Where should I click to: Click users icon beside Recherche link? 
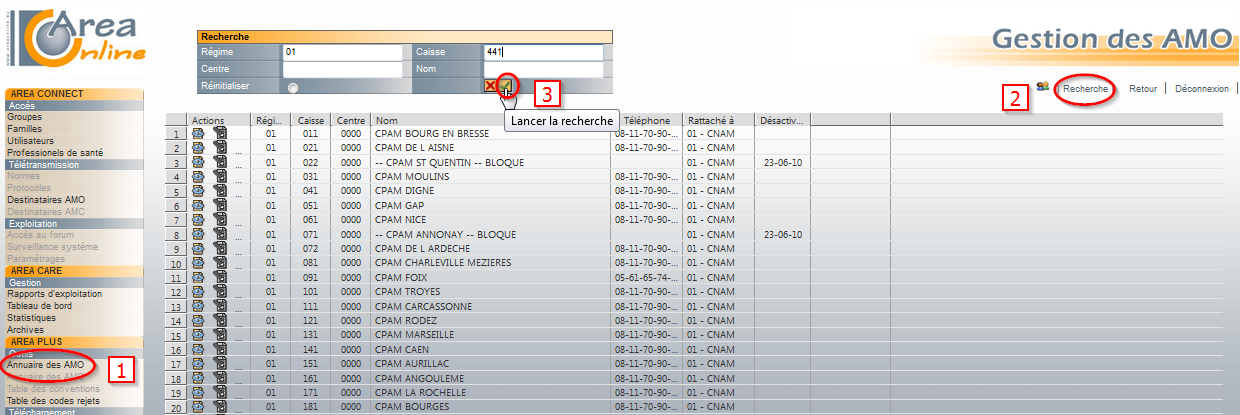tap(1042, 87)
